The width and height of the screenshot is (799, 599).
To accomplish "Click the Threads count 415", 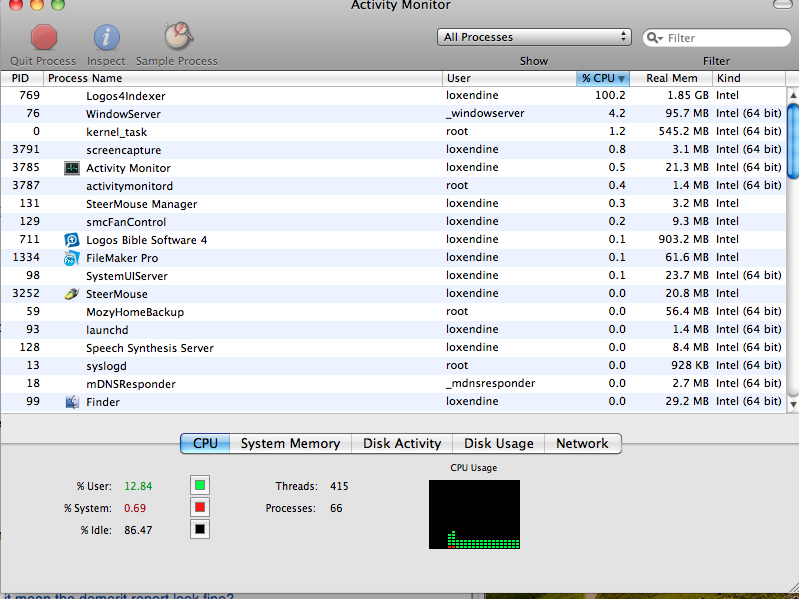I will click(339, 486).
